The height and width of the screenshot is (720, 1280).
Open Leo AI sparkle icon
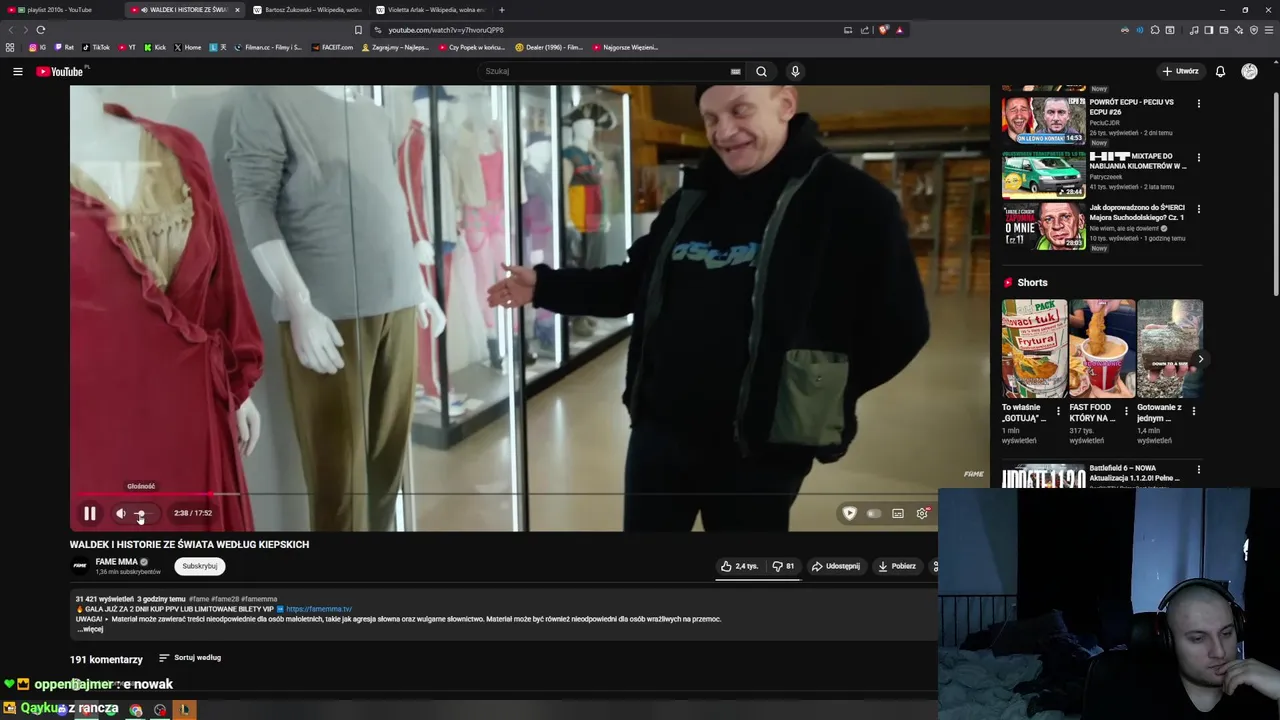pos(1239,30)
